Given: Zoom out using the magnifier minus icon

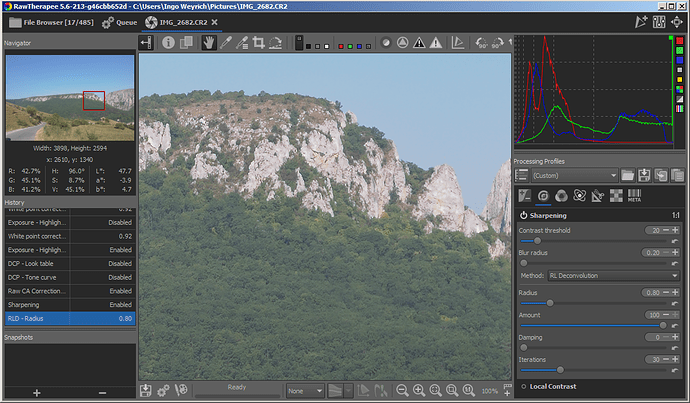Looking at the screenshot, I should pos(402,390).
